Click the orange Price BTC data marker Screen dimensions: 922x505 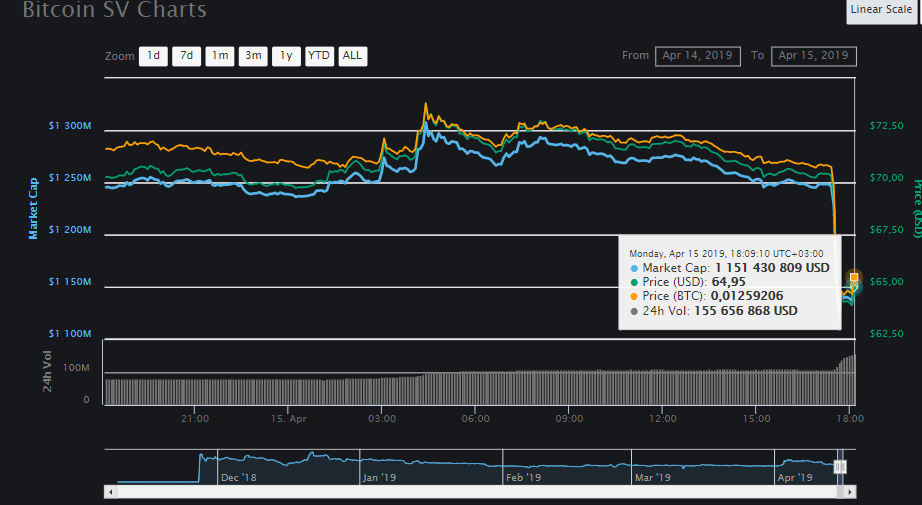click(854, 277)
